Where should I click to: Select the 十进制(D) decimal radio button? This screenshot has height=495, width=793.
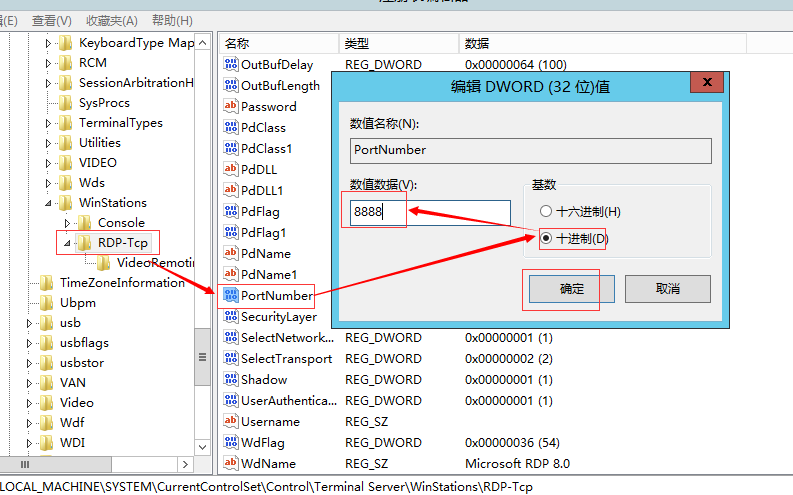tap(546, 238)
